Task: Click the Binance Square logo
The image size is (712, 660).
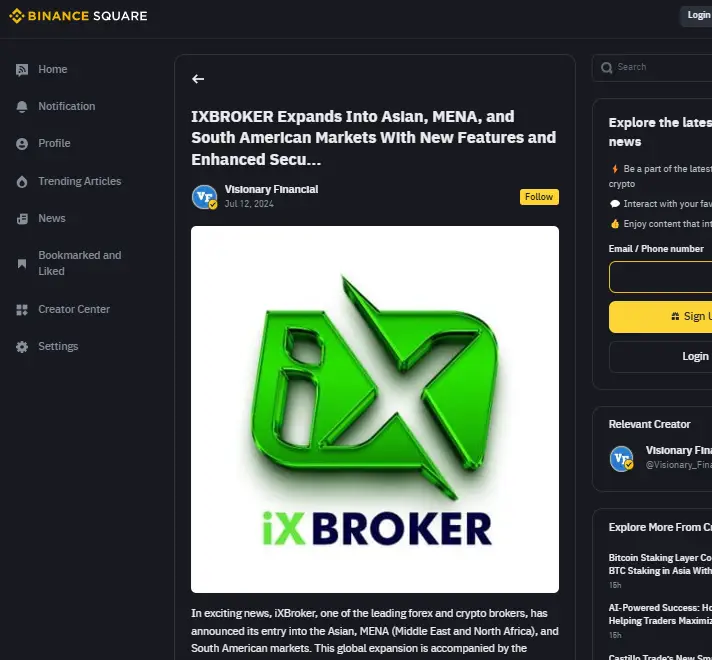Action: pos(78,16)
